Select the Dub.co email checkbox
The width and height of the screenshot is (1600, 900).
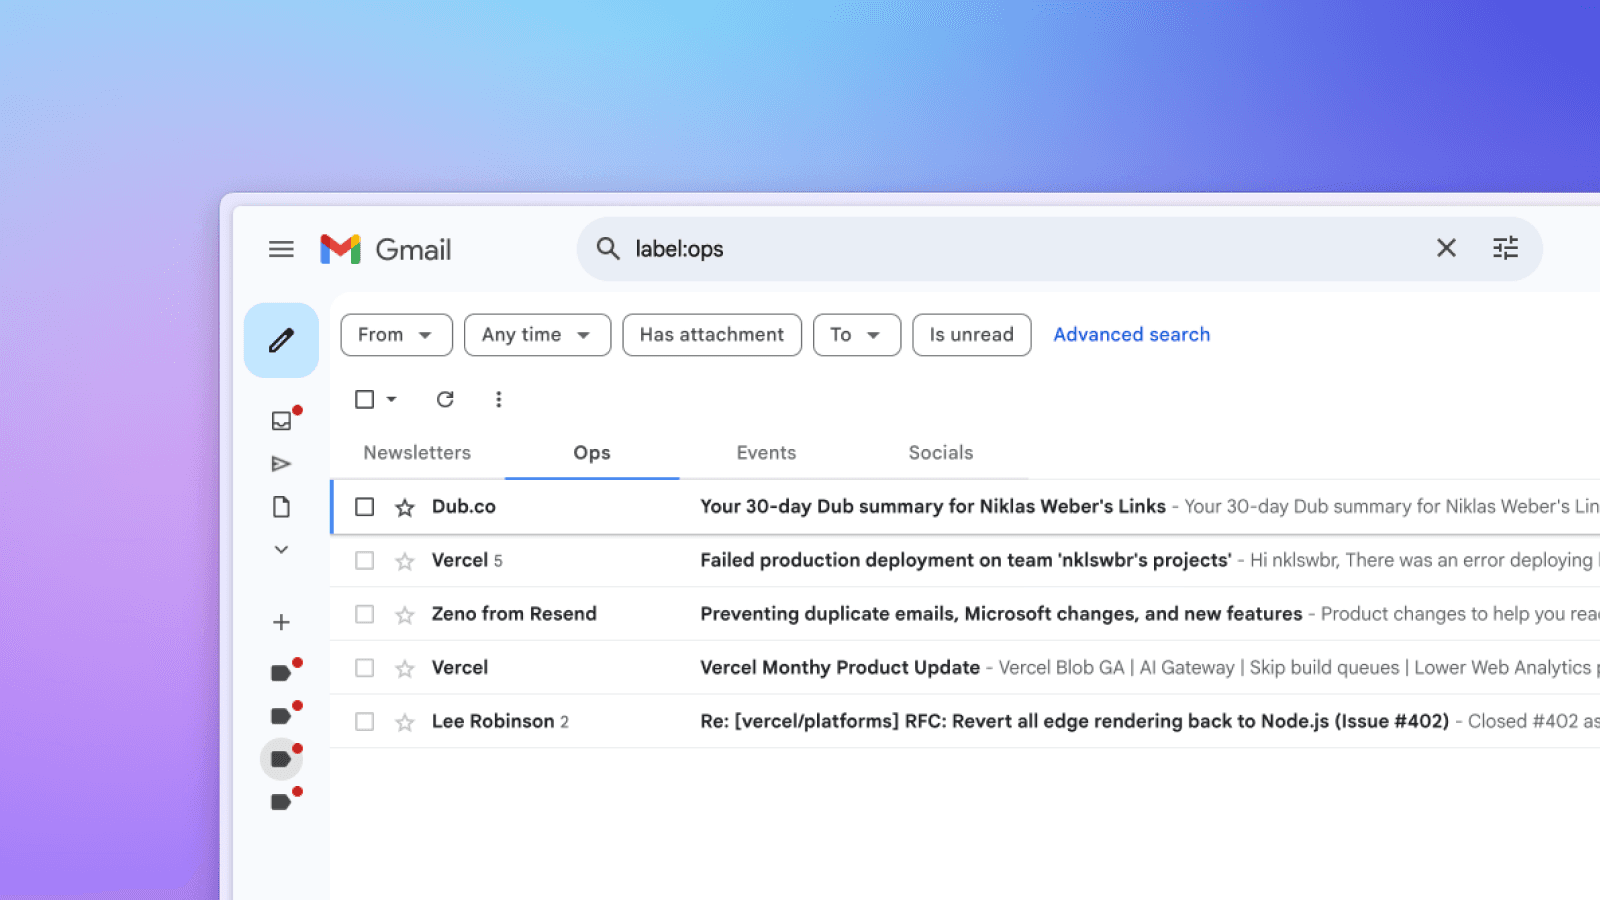coord(364,507)
